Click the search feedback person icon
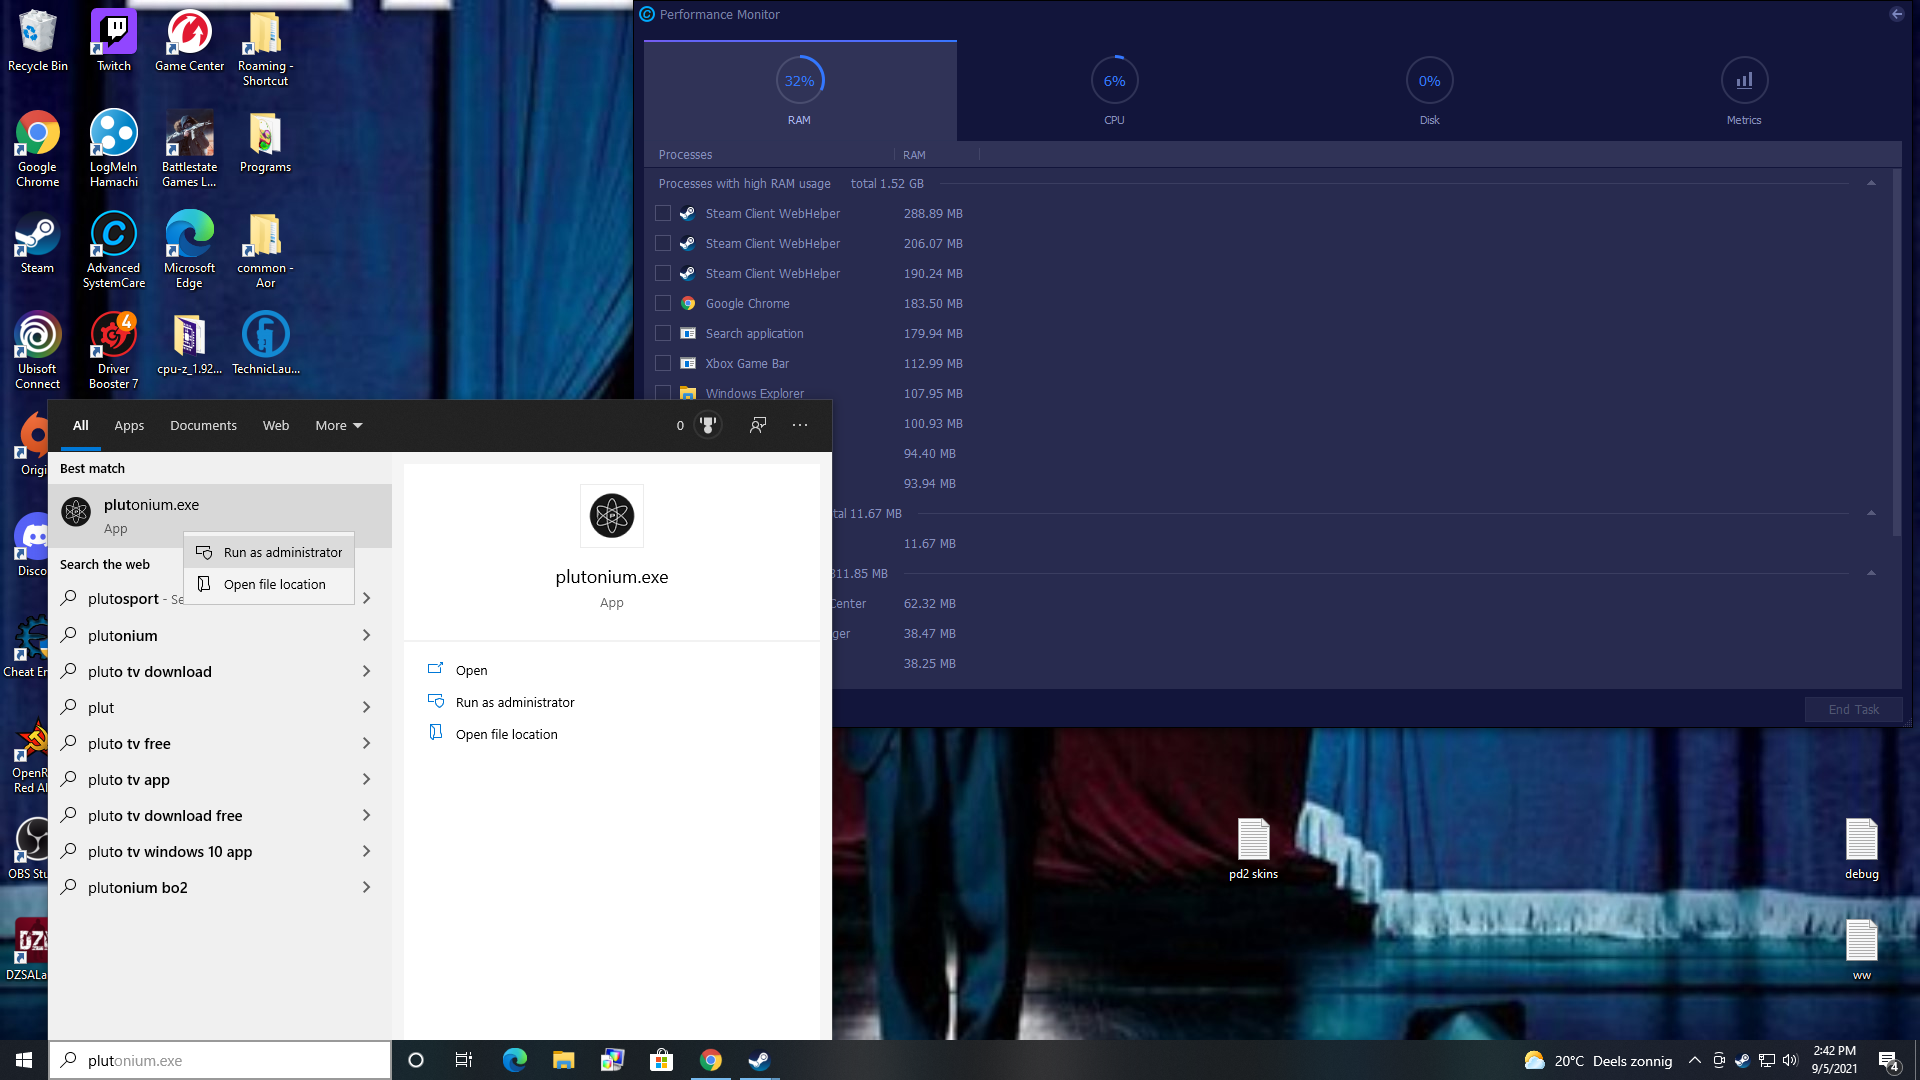 coord(758,425)
